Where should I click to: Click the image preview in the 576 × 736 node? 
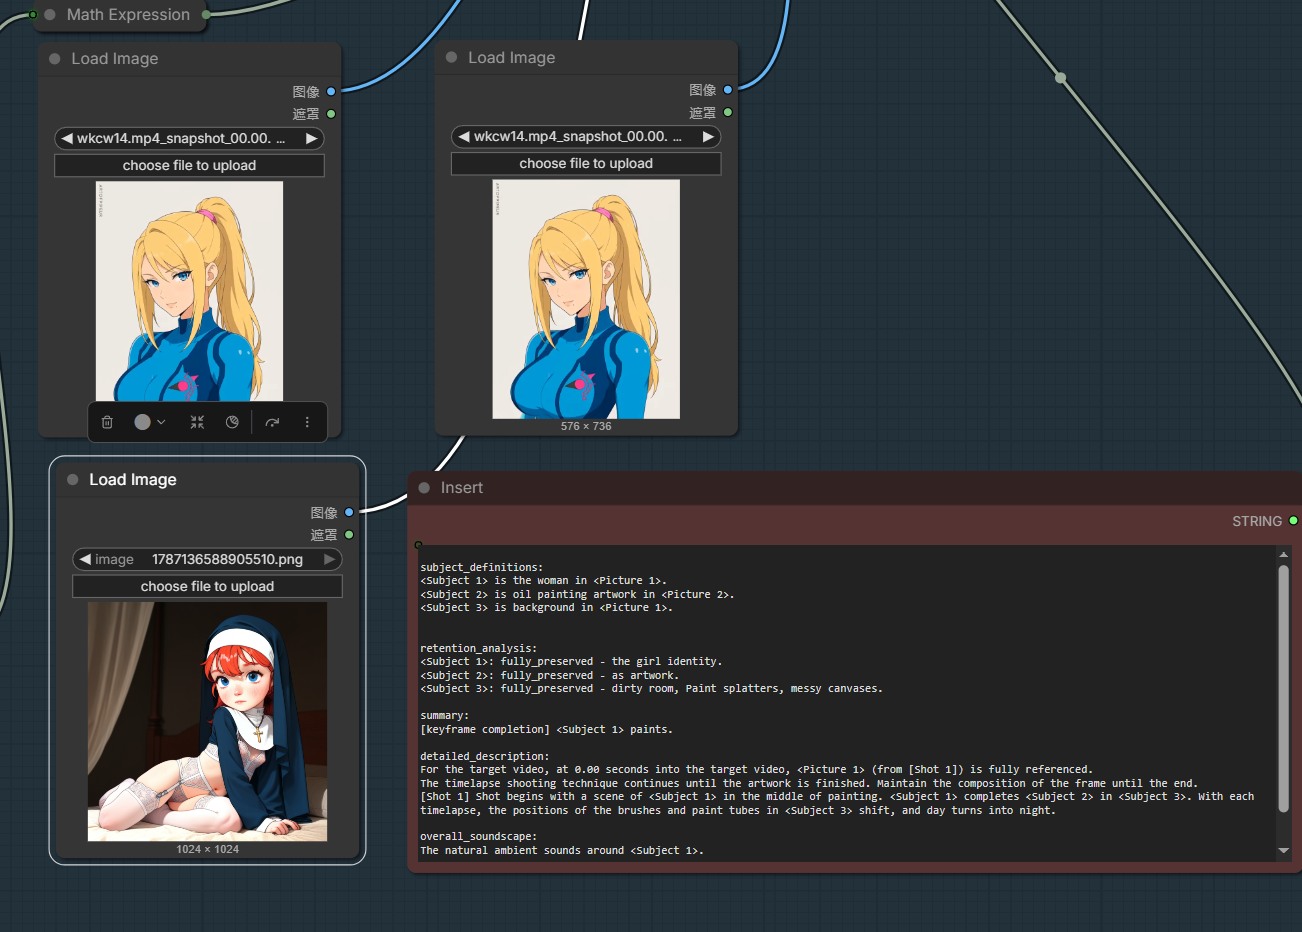(x=586, y=299)
